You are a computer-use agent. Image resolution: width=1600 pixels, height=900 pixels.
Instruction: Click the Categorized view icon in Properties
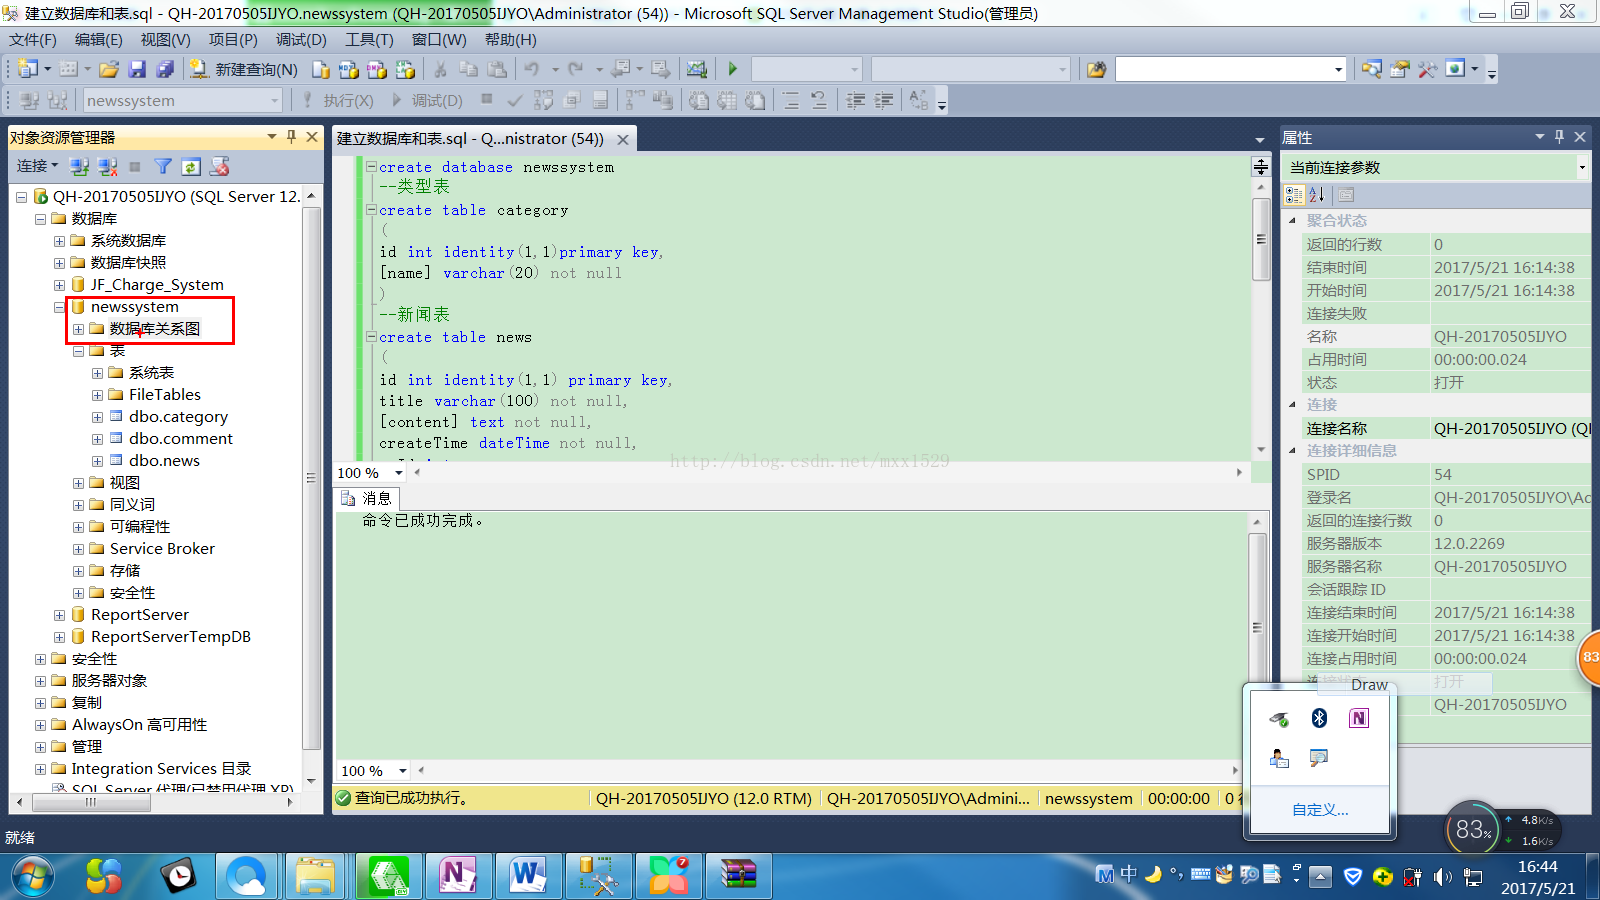click(x=1294, y=195)
